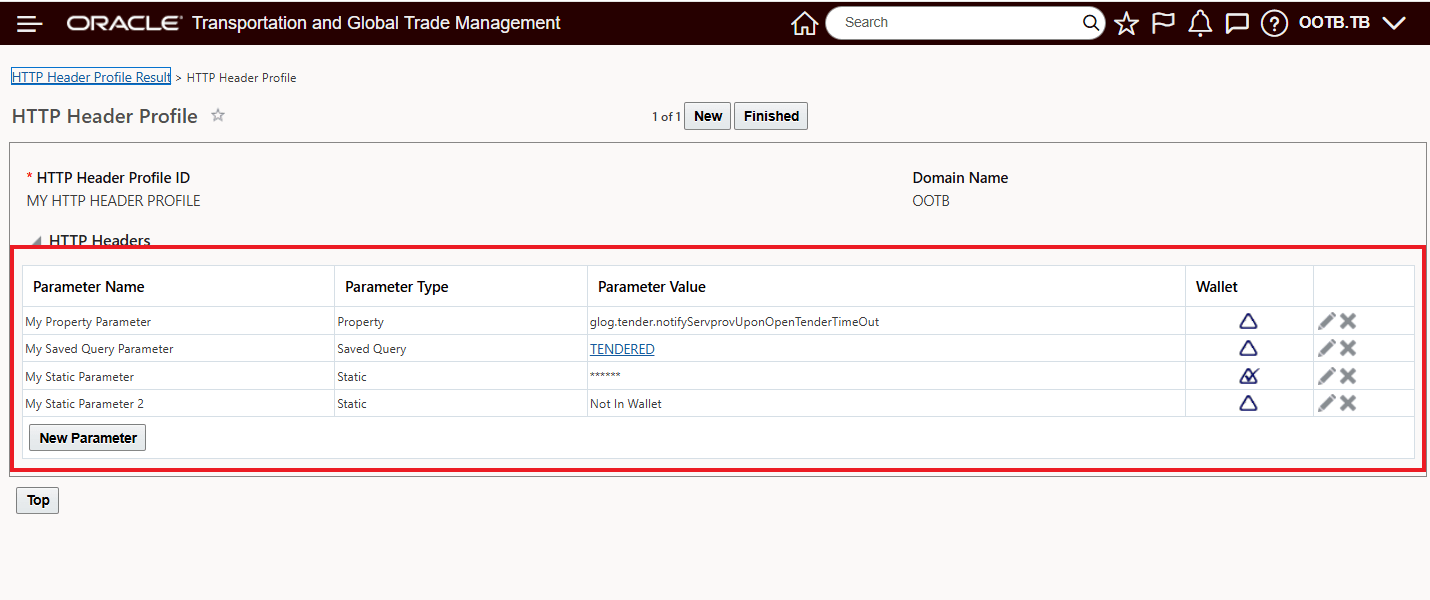
Task: Return via the HTTP Header Profile Result breadcrumb
Action: (90, 76)
